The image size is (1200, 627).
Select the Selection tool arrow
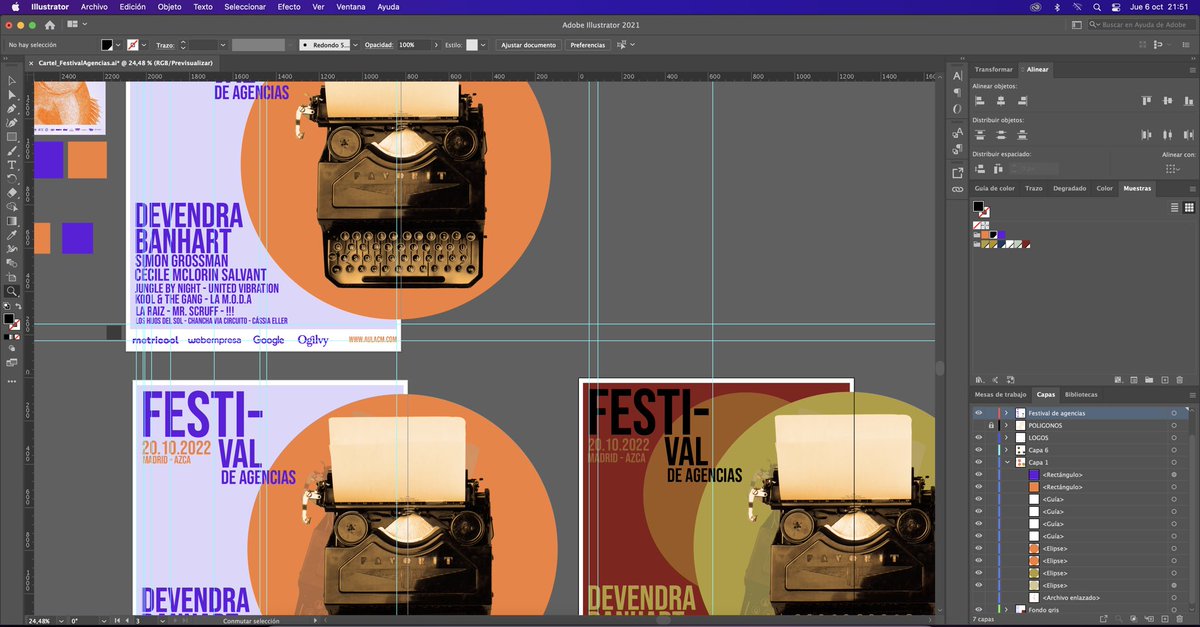11,81
